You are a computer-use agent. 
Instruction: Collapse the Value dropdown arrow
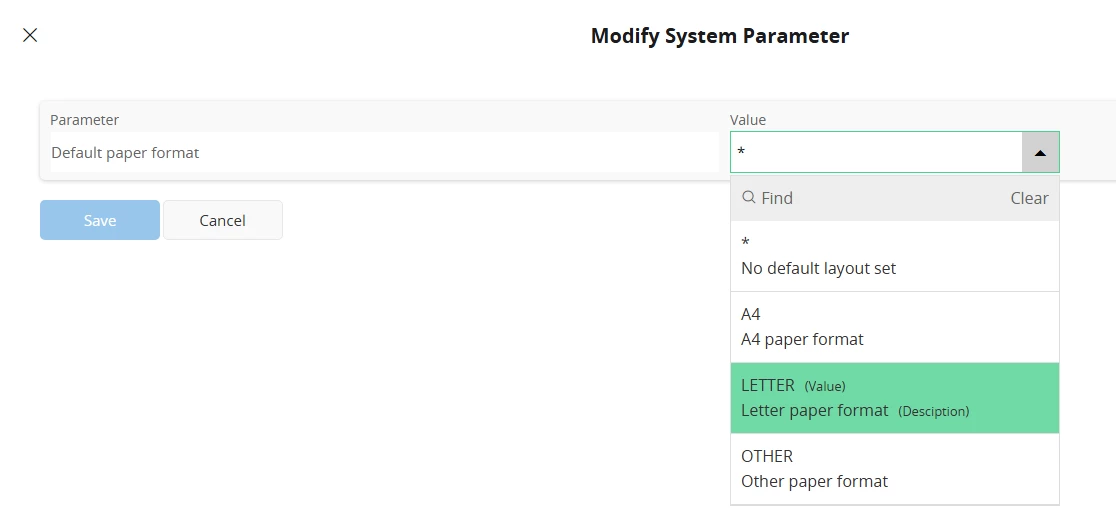click(1040, 152)
